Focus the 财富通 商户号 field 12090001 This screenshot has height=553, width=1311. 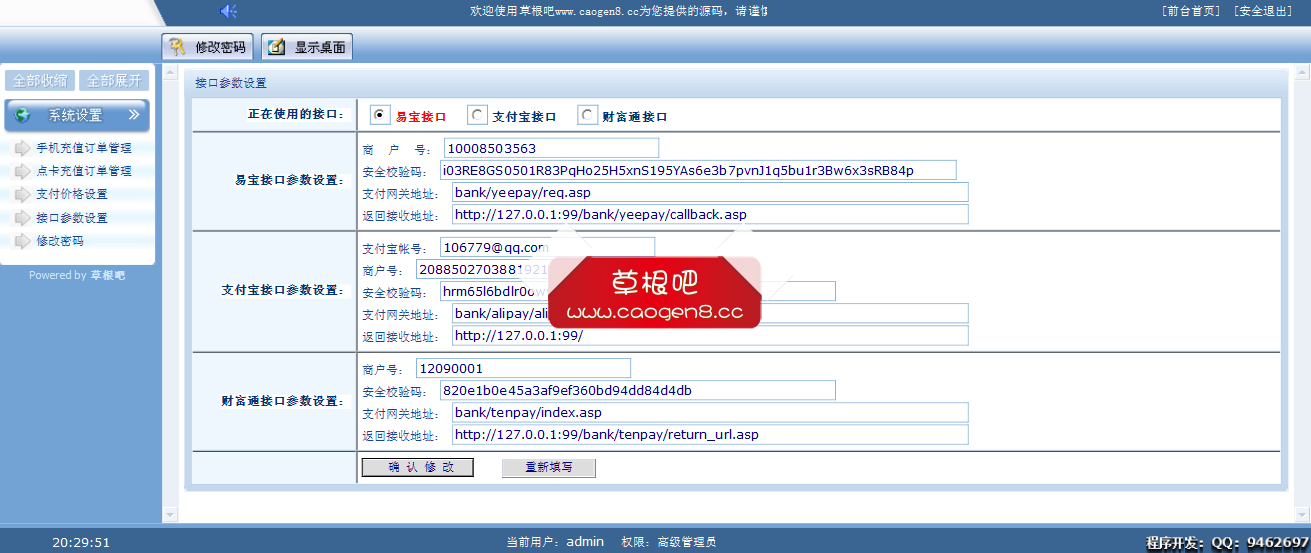click(x=523, y=368)
